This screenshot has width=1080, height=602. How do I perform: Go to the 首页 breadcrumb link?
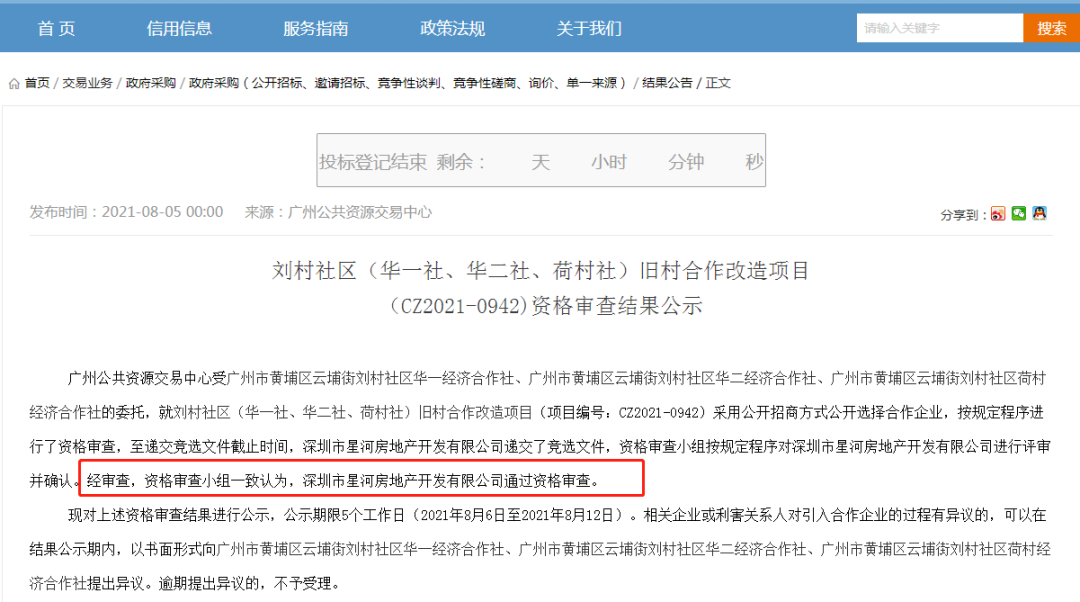(37, 83)
